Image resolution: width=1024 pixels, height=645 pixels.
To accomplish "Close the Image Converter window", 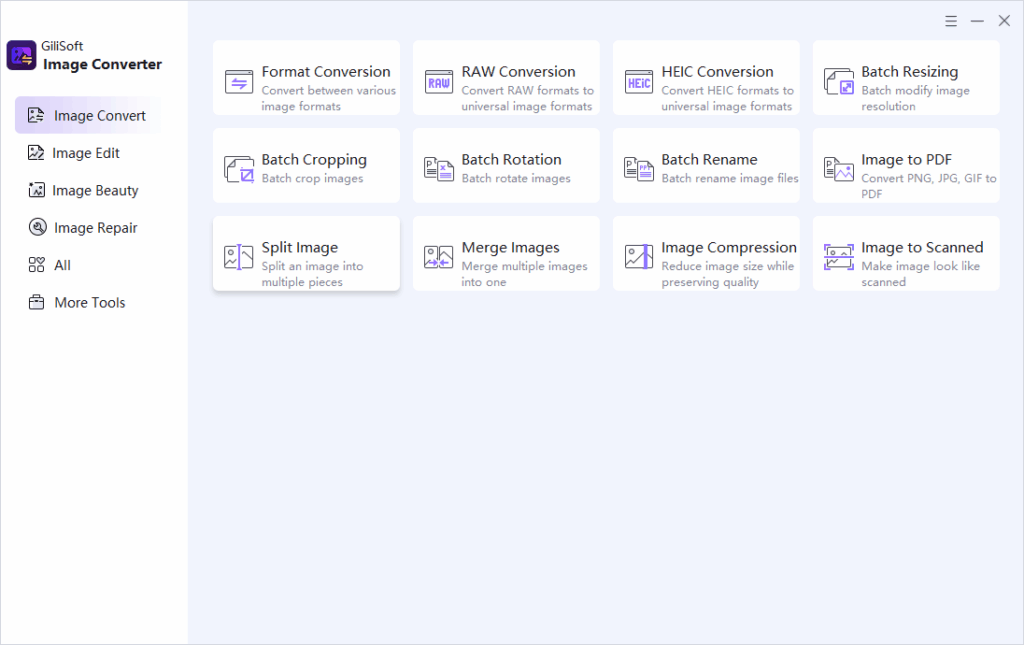I will click(1004, 22).
